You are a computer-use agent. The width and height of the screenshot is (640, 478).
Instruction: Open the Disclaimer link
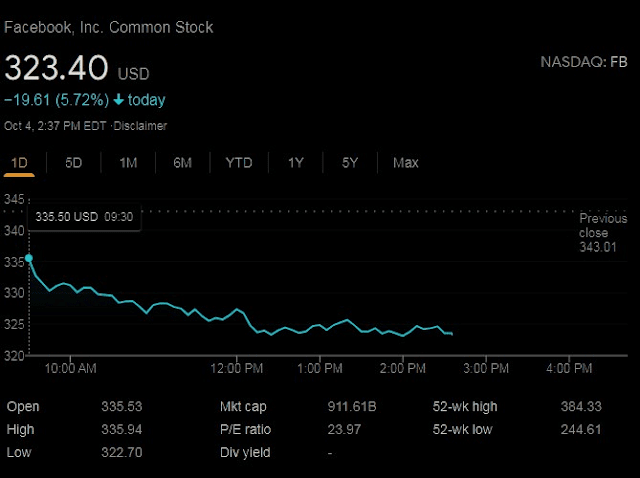point(141,126)
